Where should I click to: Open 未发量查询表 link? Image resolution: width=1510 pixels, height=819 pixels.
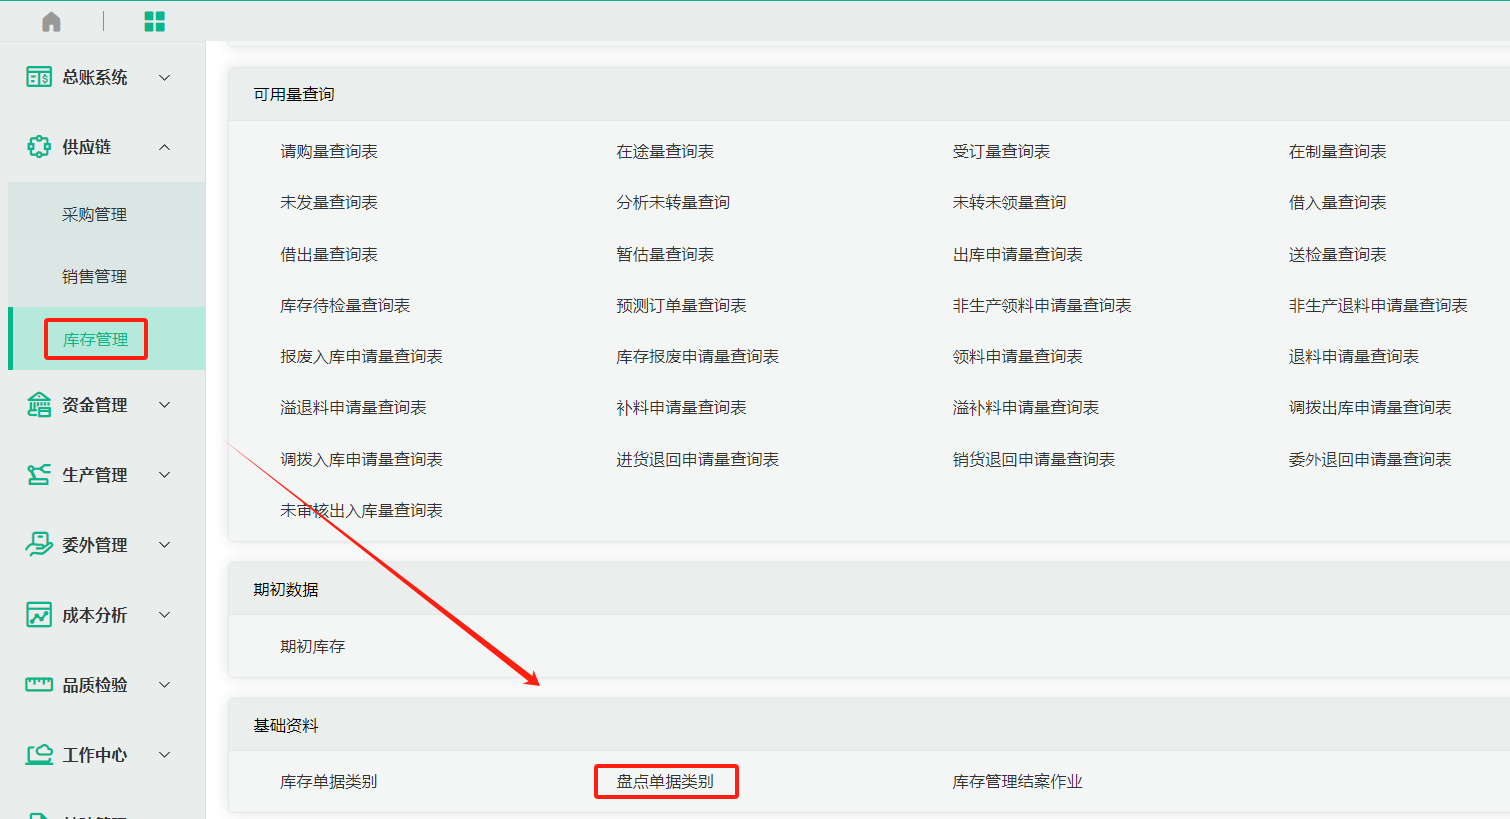pyautogui.click(x=329, y=202)
